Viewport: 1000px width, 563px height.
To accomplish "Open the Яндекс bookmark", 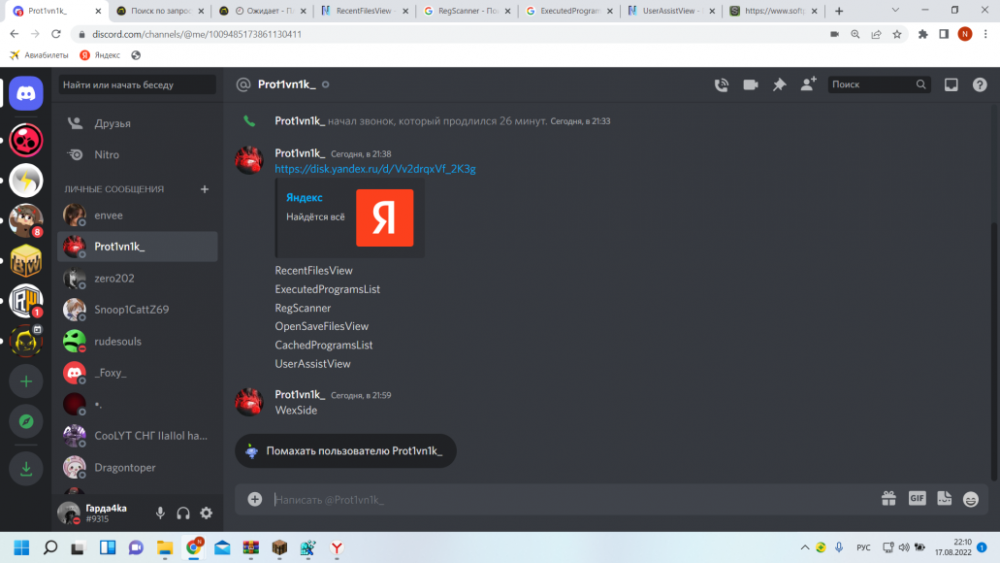I will pos(100,55).
